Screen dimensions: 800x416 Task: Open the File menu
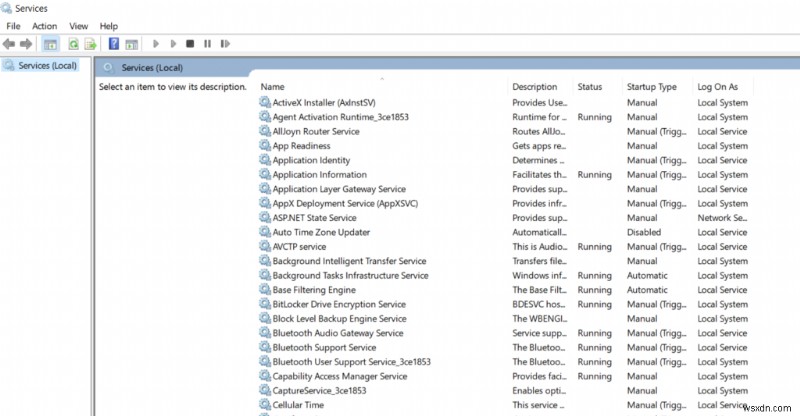(x=13, y=26)
